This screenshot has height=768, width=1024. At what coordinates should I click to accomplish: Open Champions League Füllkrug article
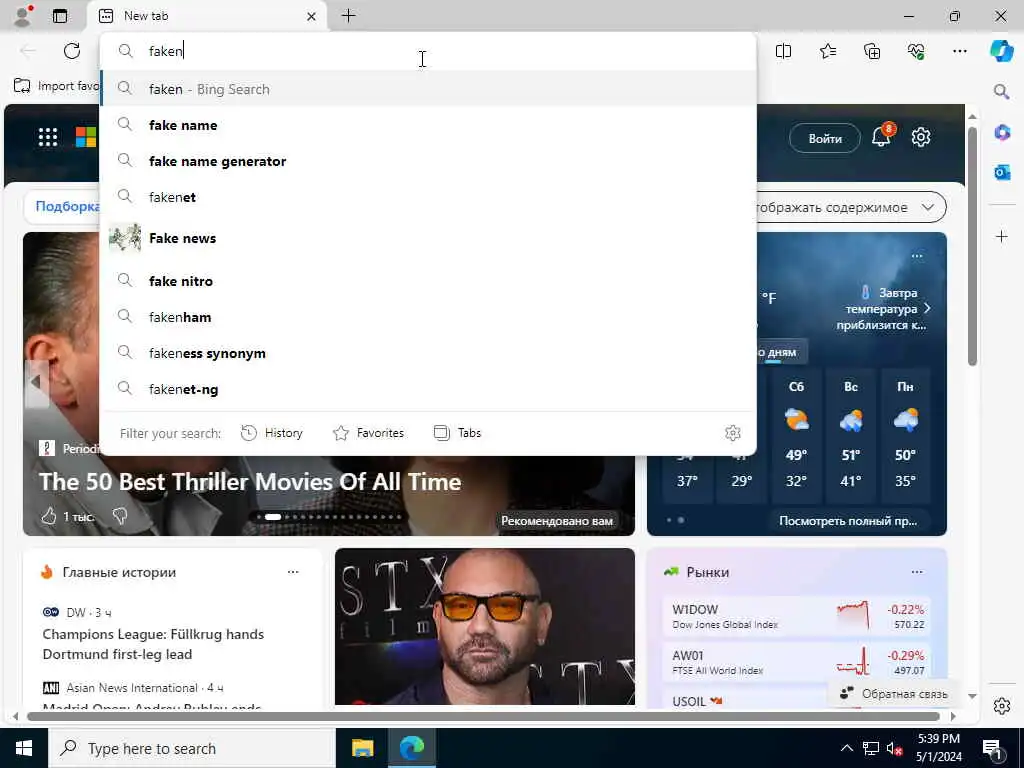[x=153, y=644]
